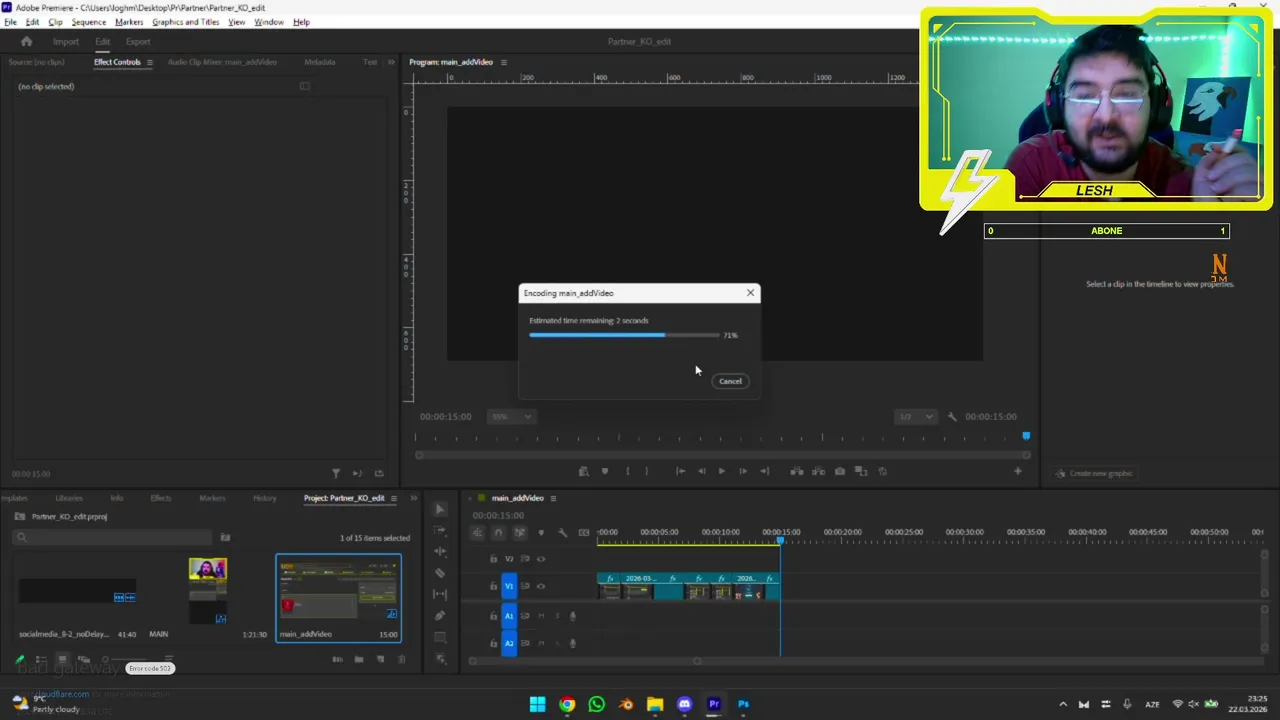Open the Effects panel tab

160,498
